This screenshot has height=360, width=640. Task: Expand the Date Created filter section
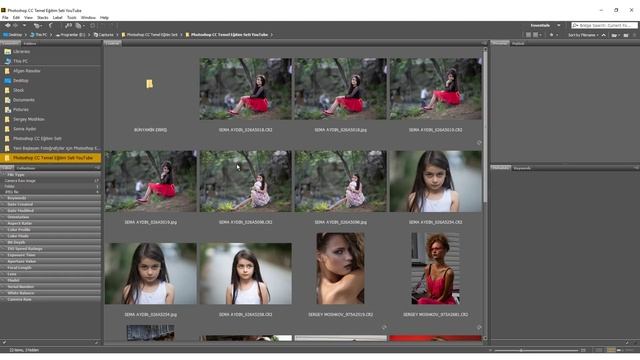pos(51,204)
